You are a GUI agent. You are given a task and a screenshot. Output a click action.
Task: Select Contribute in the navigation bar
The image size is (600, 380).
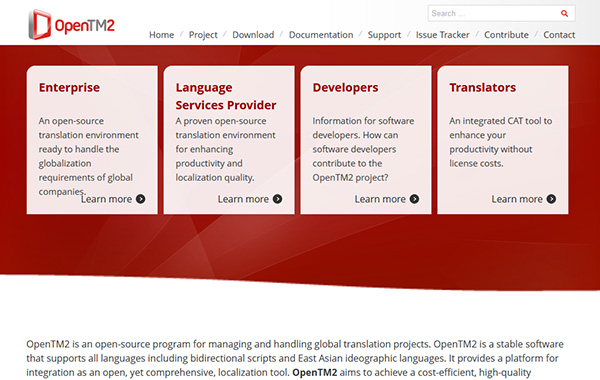(x=506, y=35)
